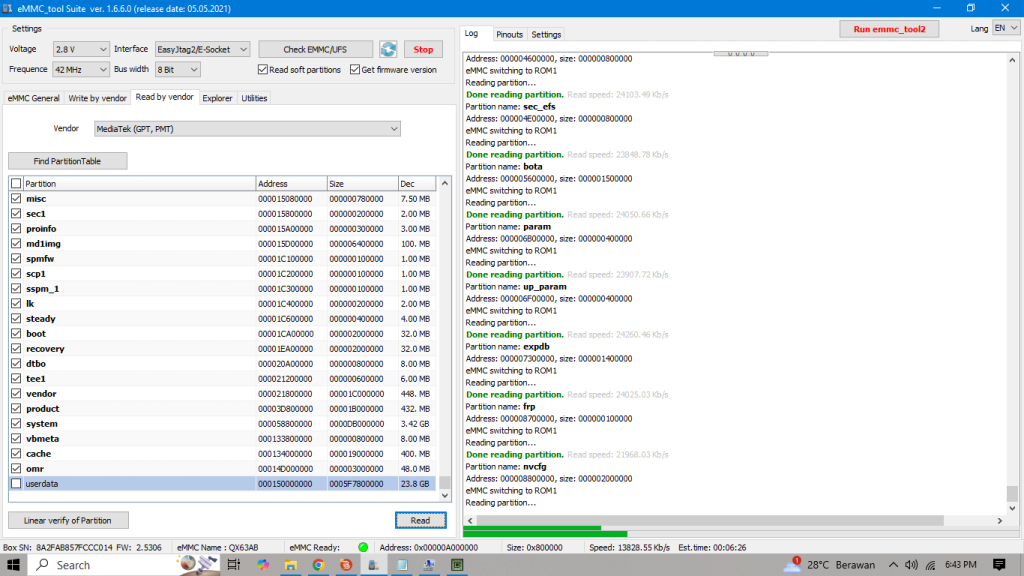Click the refresh icon beside Check EMMC/UFS
Screen dimensions: 1024x576
pyautogui.click(x=389, y=48)
